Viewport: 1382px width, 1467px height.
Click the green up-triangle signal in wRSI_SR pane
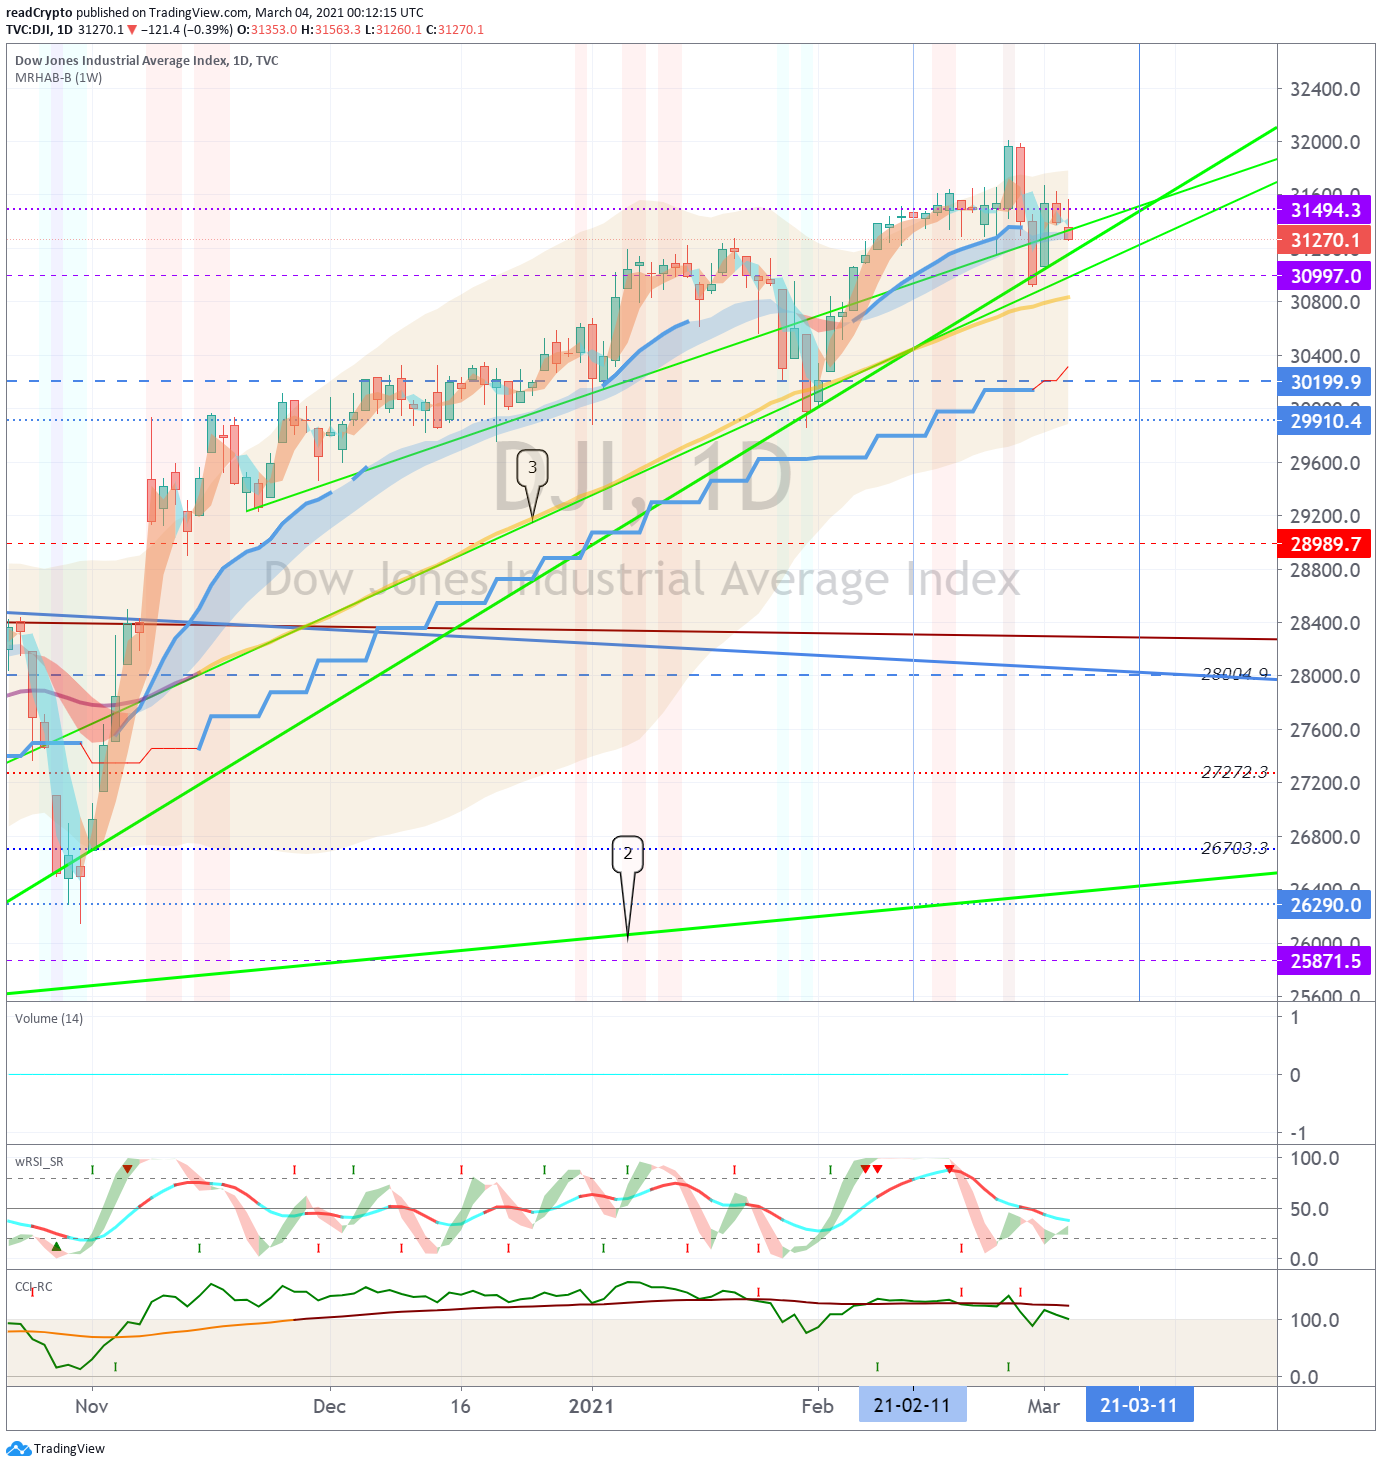[x=57, y=1247]
